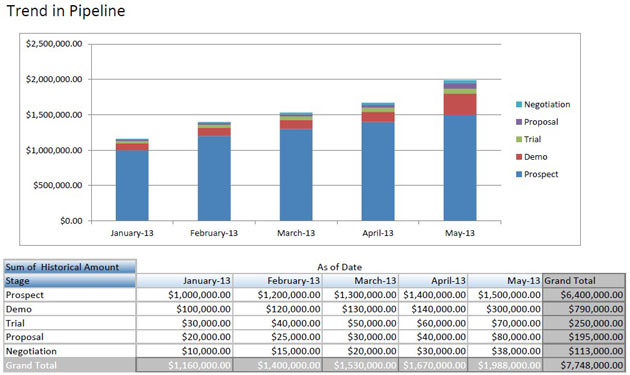The height and width of the screenshot is (375, 630).
Task: Select the Prospect legend label
Action: (x=541, y=174)
